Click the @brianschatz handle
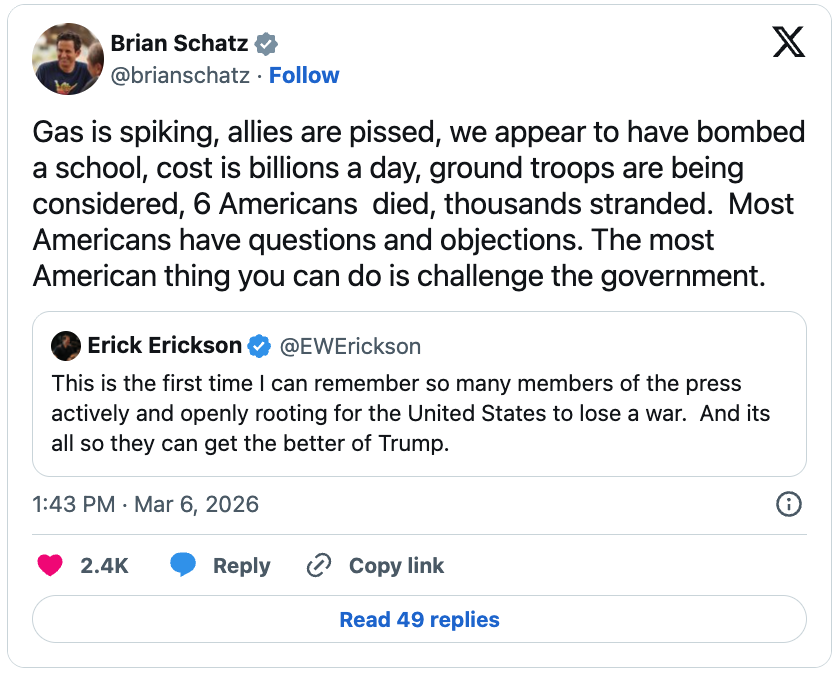 click(180, 76)
